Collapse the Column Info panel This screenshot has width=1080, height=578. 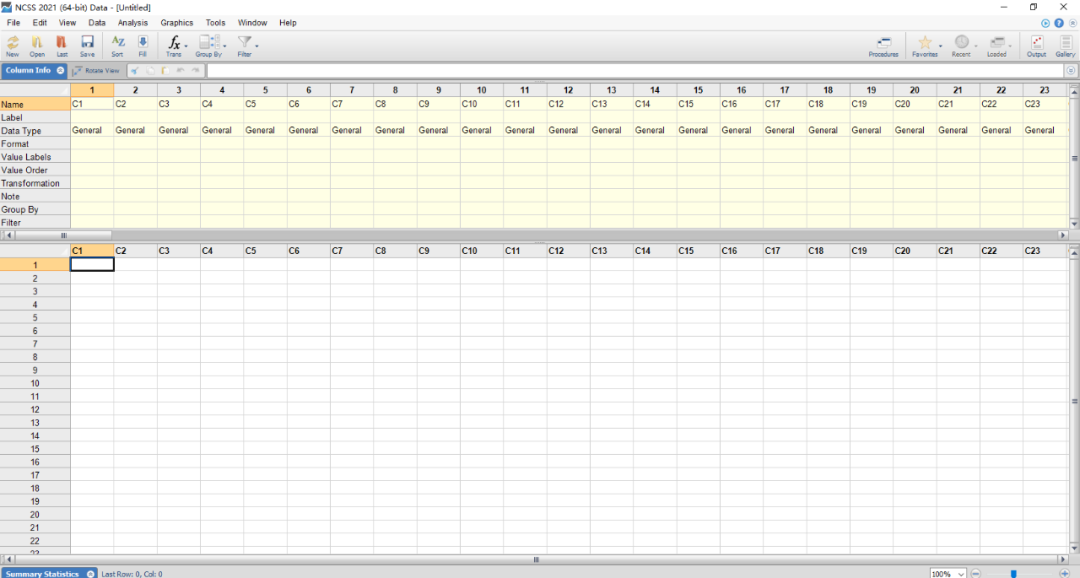60,71
